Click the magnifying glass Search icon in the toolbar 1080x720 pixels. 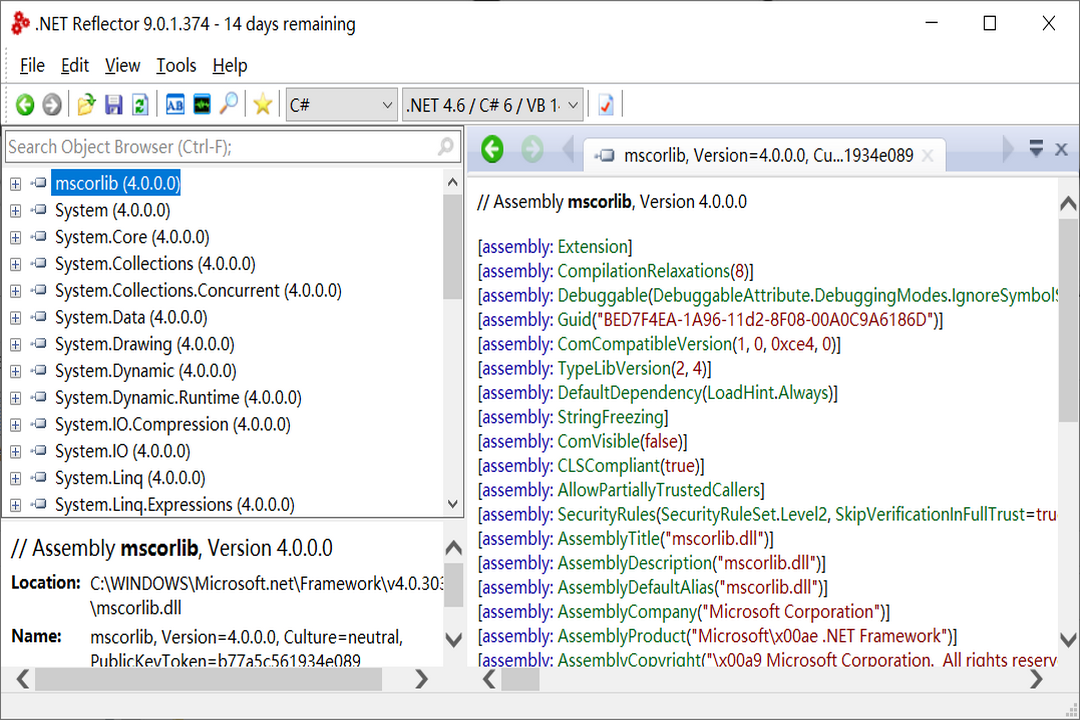[x=229, y=105]
